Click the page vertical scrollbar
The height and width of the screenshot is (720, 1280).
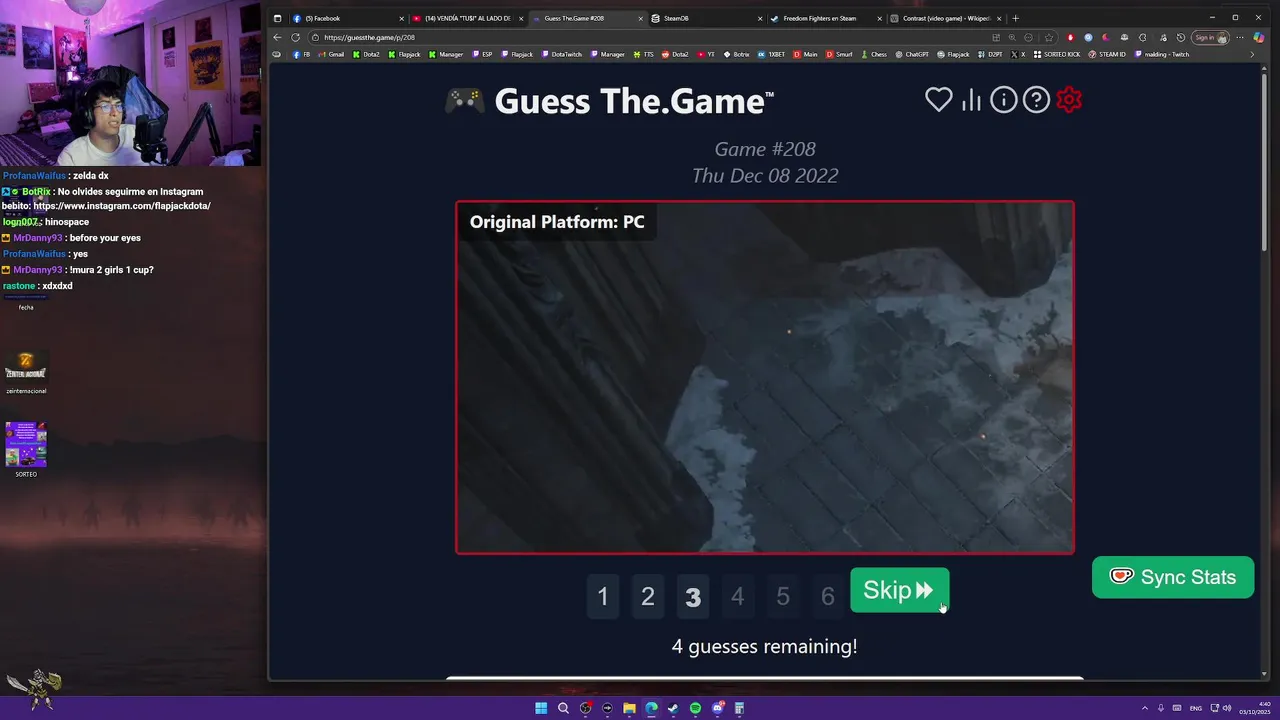pos(1264,160)
